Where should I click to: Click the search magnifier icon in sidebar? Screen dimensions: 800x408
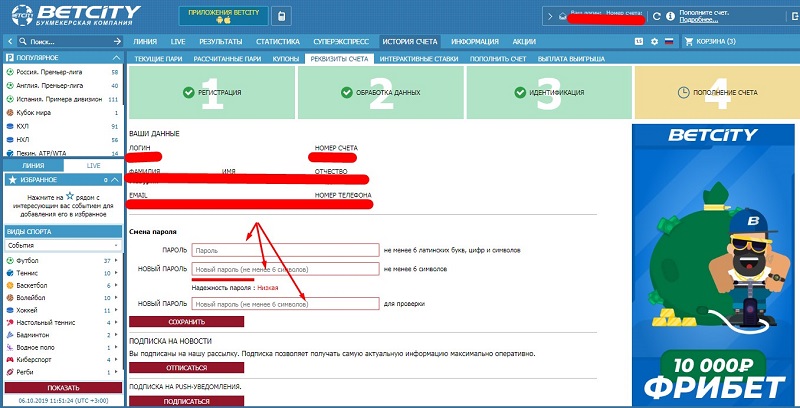click(x=23, y=42)
